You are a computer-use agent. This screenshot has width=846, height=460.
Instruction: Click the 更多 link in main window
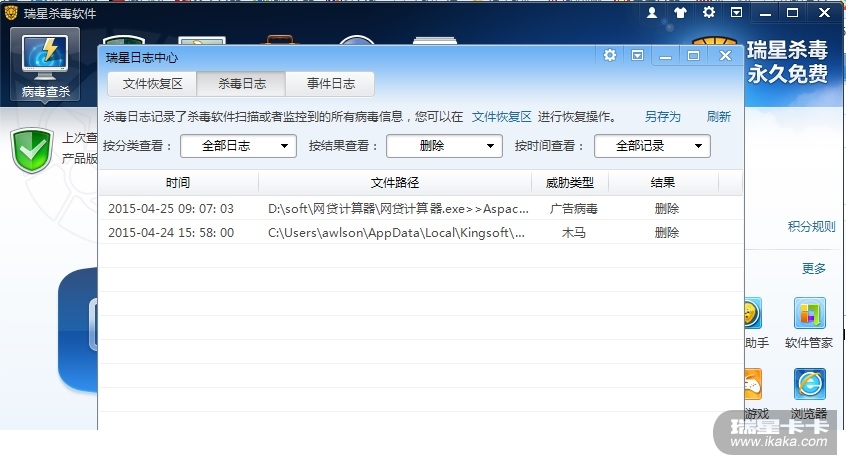(814, 268)
